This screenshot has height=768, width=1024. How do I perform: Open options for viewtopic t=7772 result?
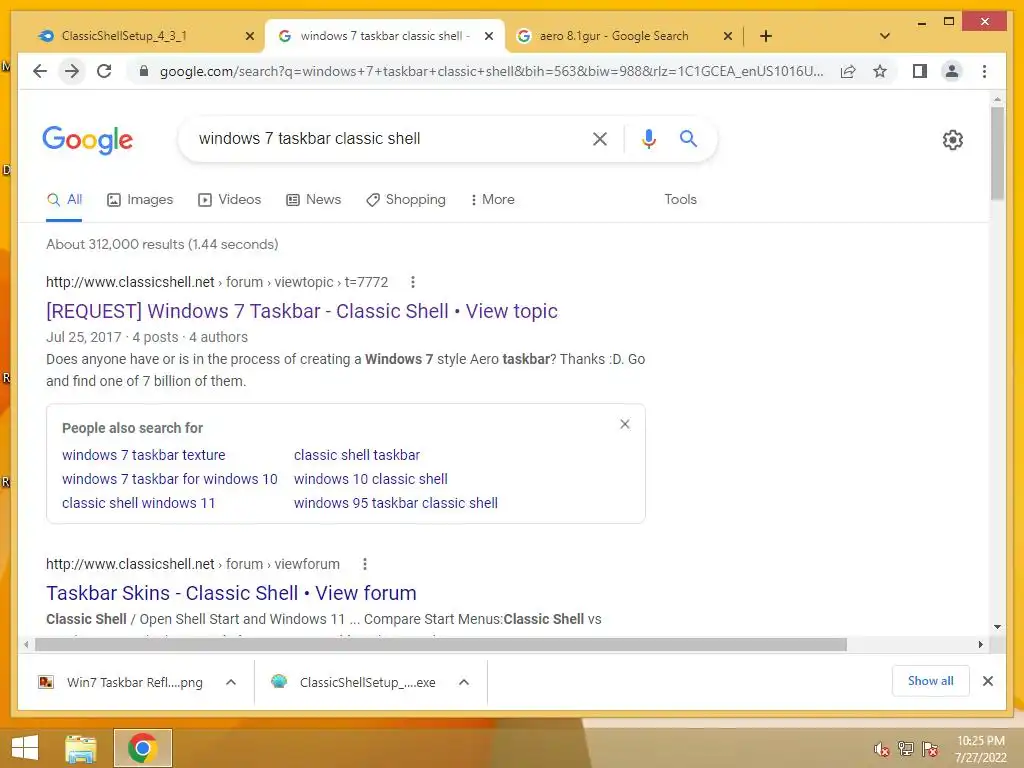click(x=412, y=282)
